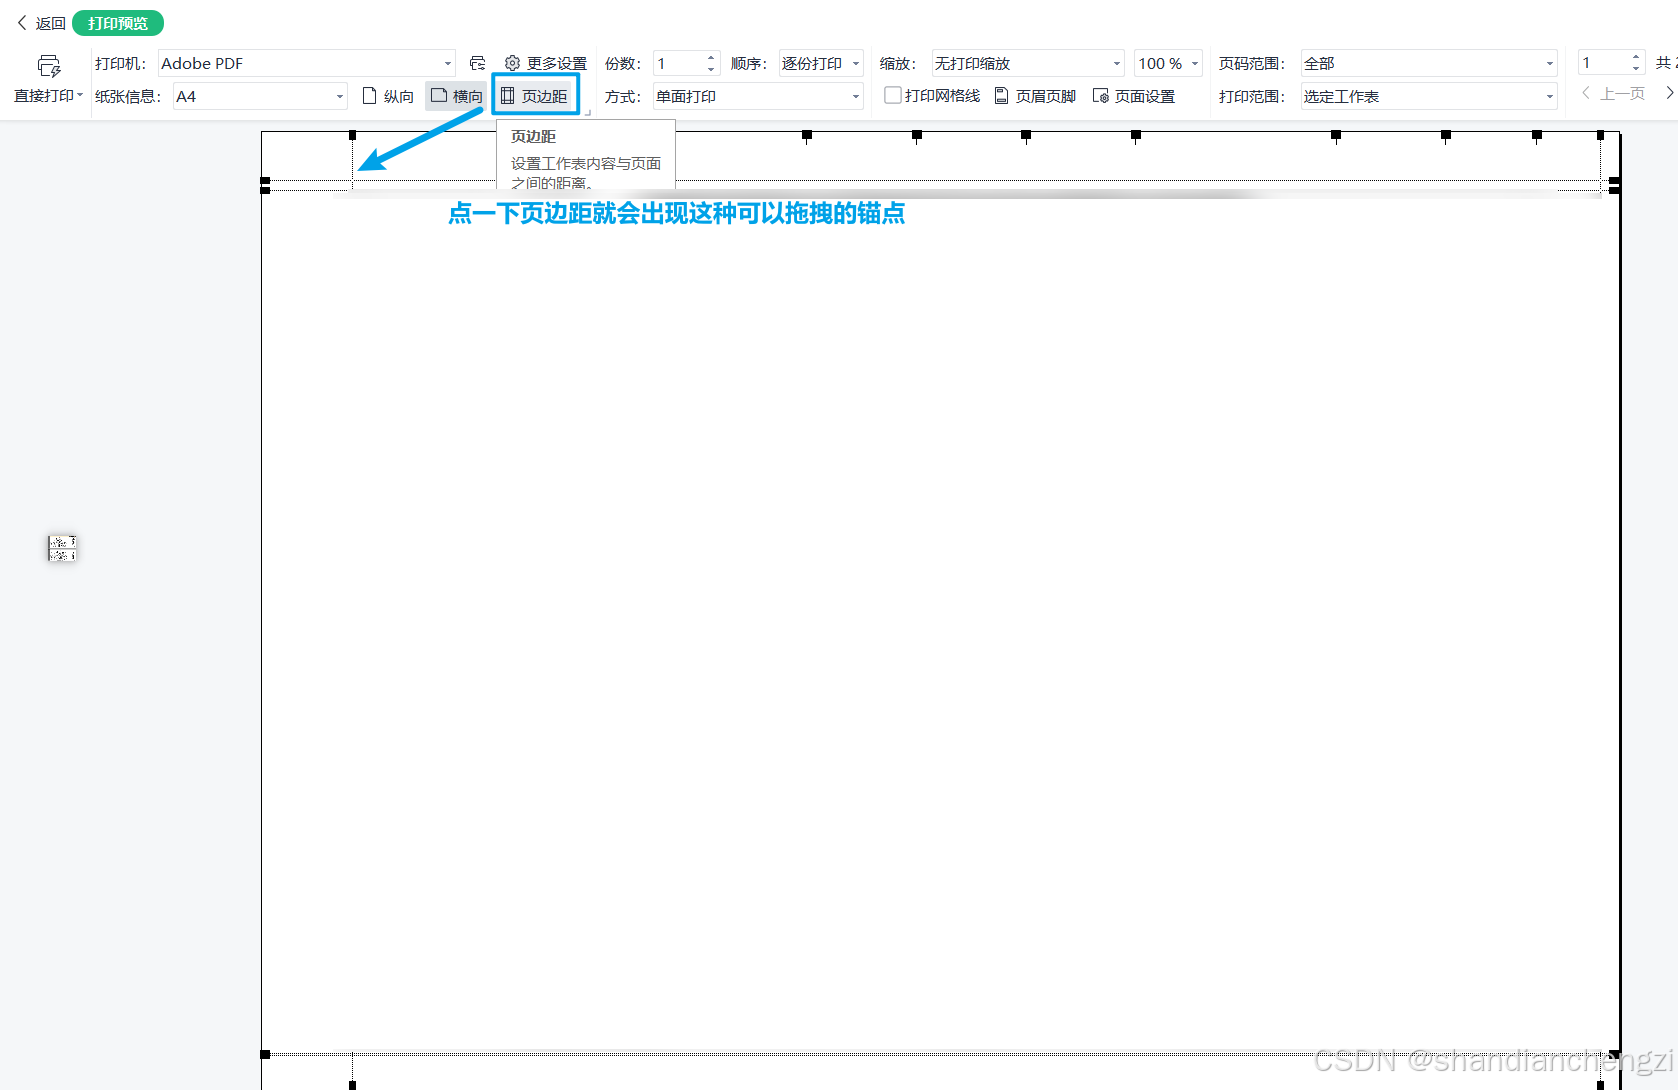Open the 打印机 Adobe PDF dropdown
Viewport: 1678px width, 1090px height.
coord(306,63)
